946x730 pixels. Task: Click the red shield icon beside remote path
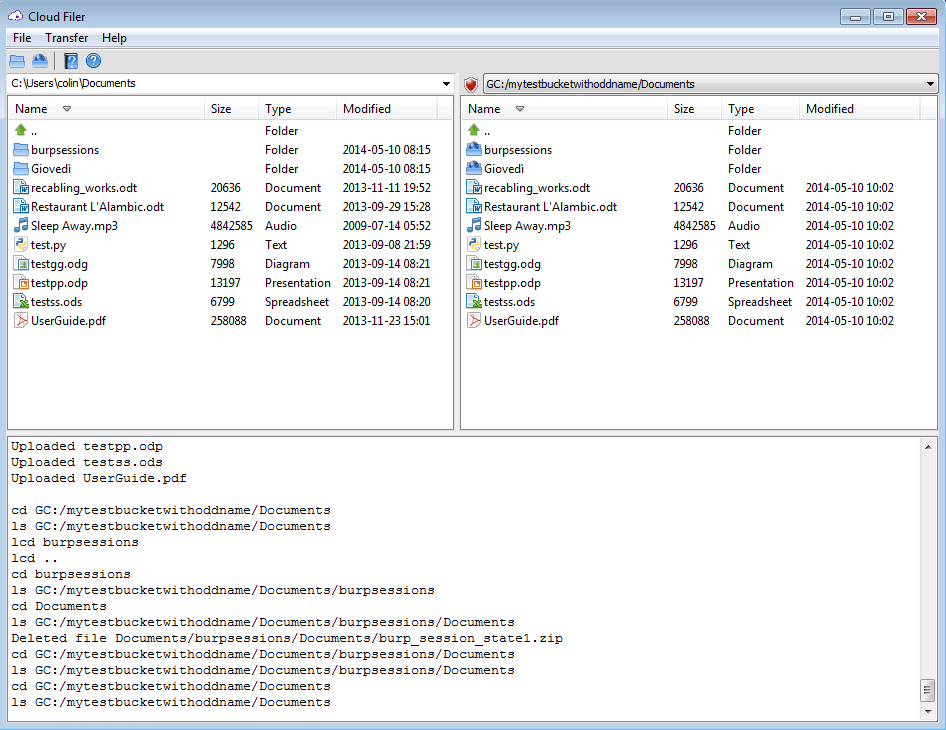[470, 84]
